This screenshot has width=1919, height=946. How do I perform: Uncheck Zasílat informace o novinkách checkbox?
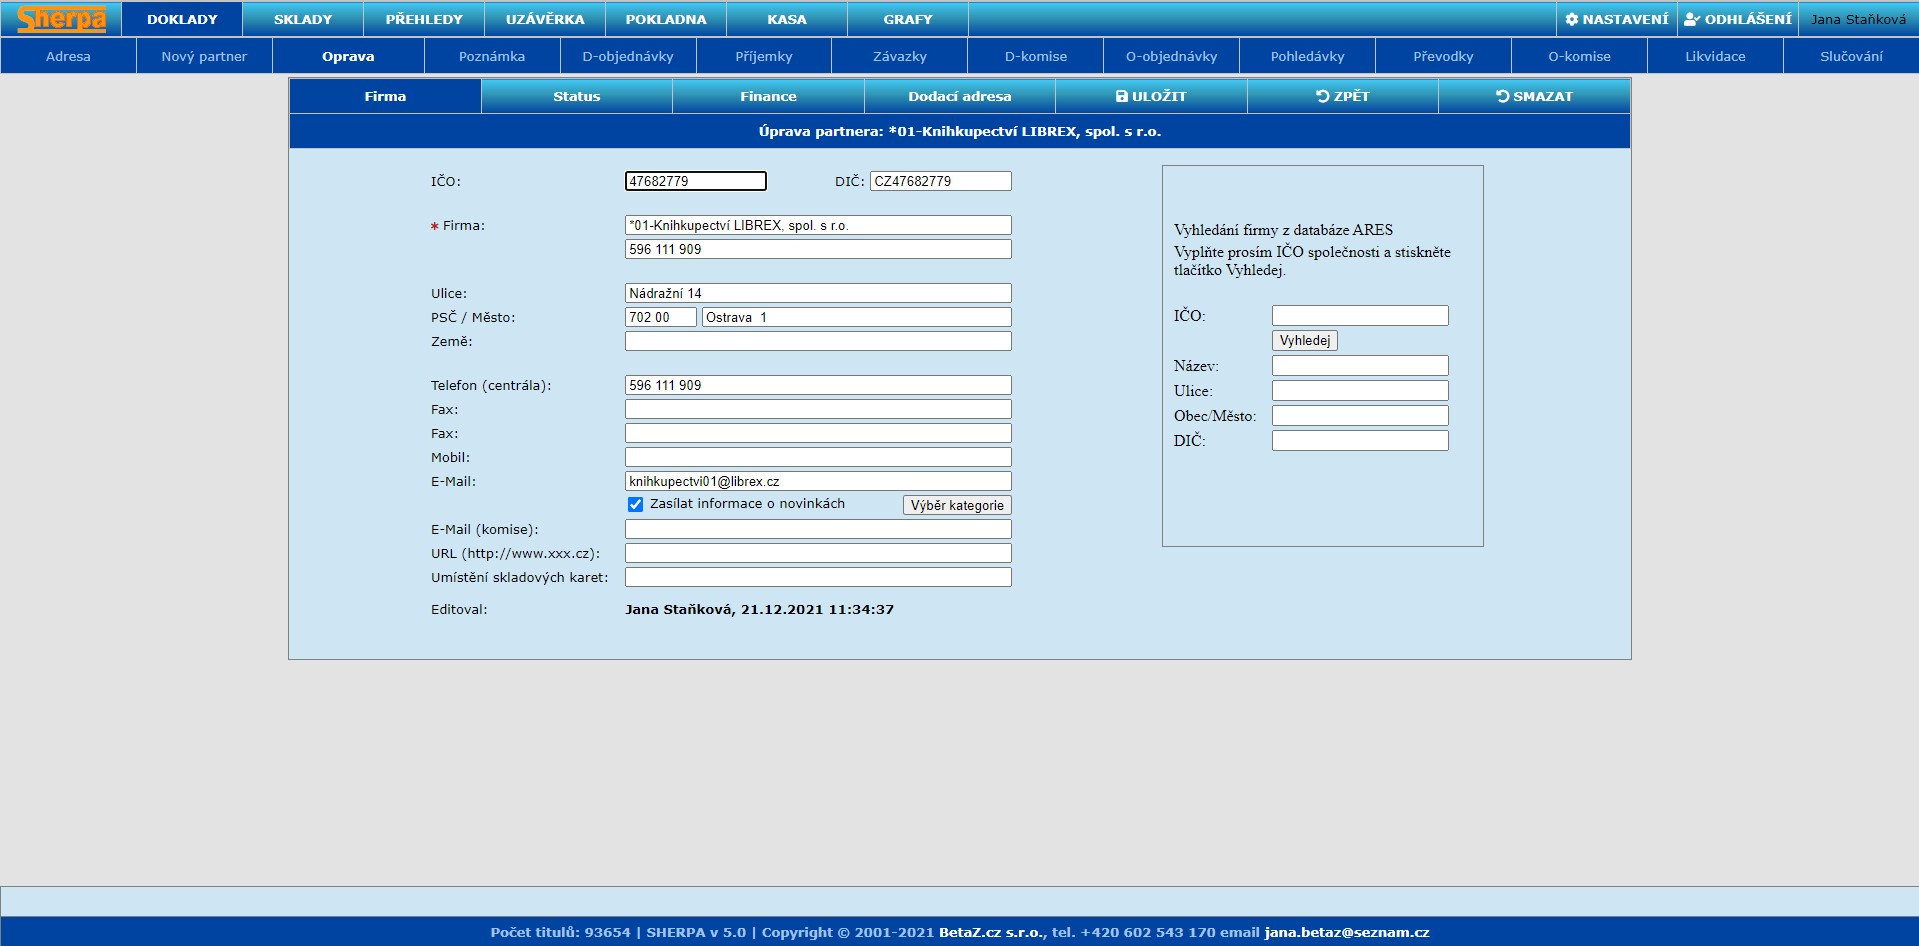(635, 504)
